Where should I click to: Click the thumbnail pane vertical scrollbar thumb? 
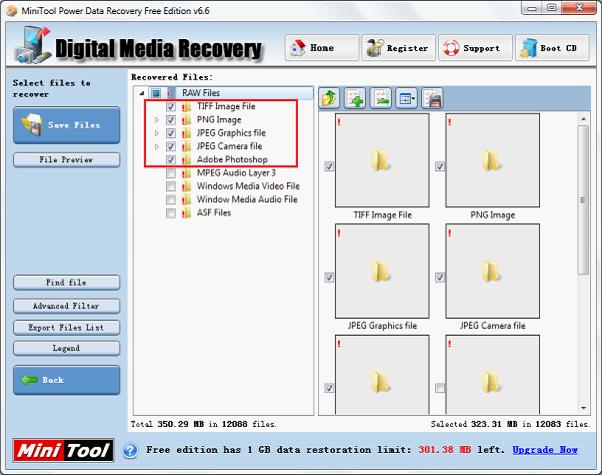point(584,200)
